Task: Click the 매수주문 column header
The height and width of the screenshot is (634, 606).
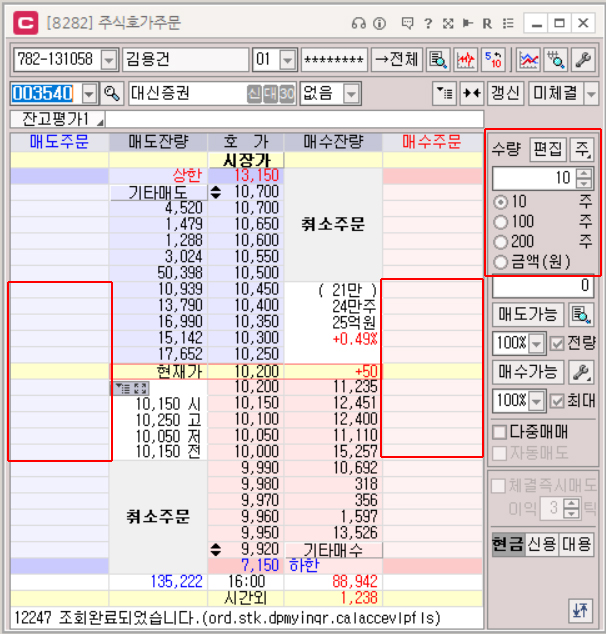Action: [432, 142]
